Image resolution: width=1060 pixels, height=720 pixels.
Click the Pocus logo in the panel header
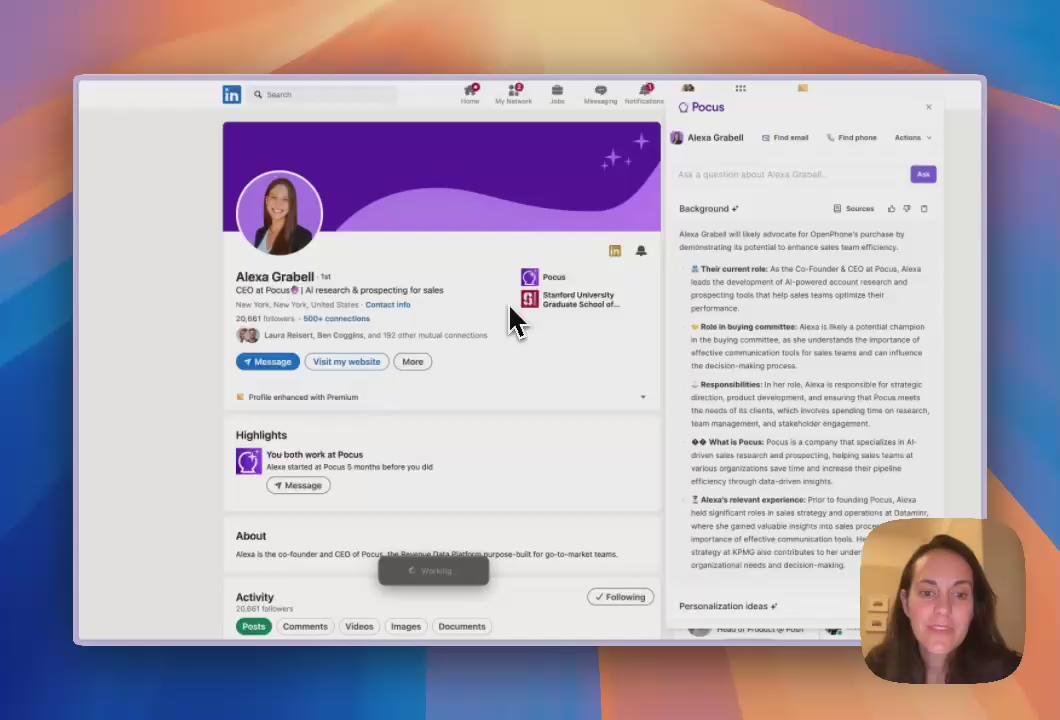click(x=701, y=107)
